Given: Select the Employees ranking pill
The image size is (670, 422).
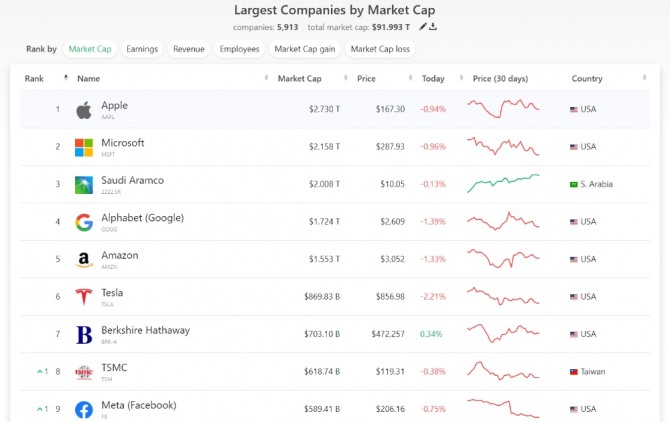Looking at the screenshot, I should (239, 48).
